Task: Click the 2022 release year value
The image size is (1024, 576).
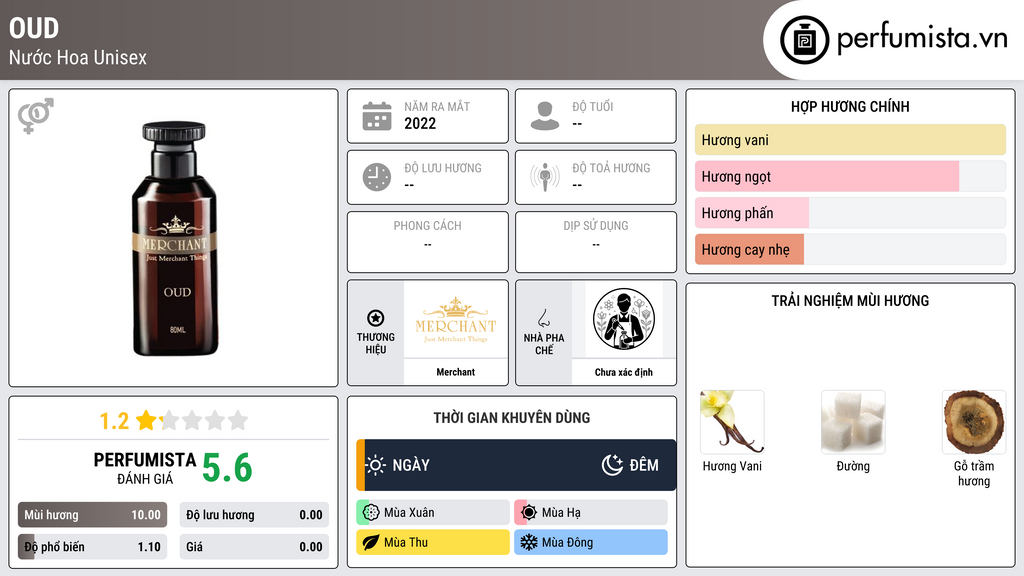Action: [420, 123]
